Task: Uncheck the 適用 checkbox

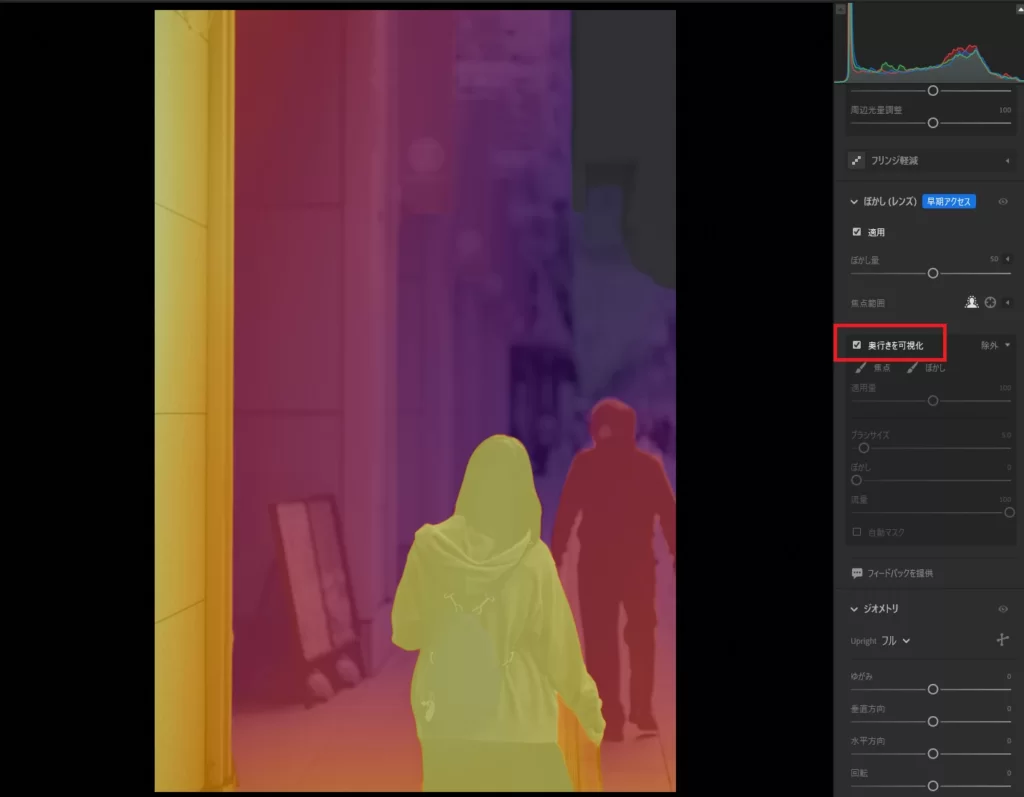Action: coord(856,232)
